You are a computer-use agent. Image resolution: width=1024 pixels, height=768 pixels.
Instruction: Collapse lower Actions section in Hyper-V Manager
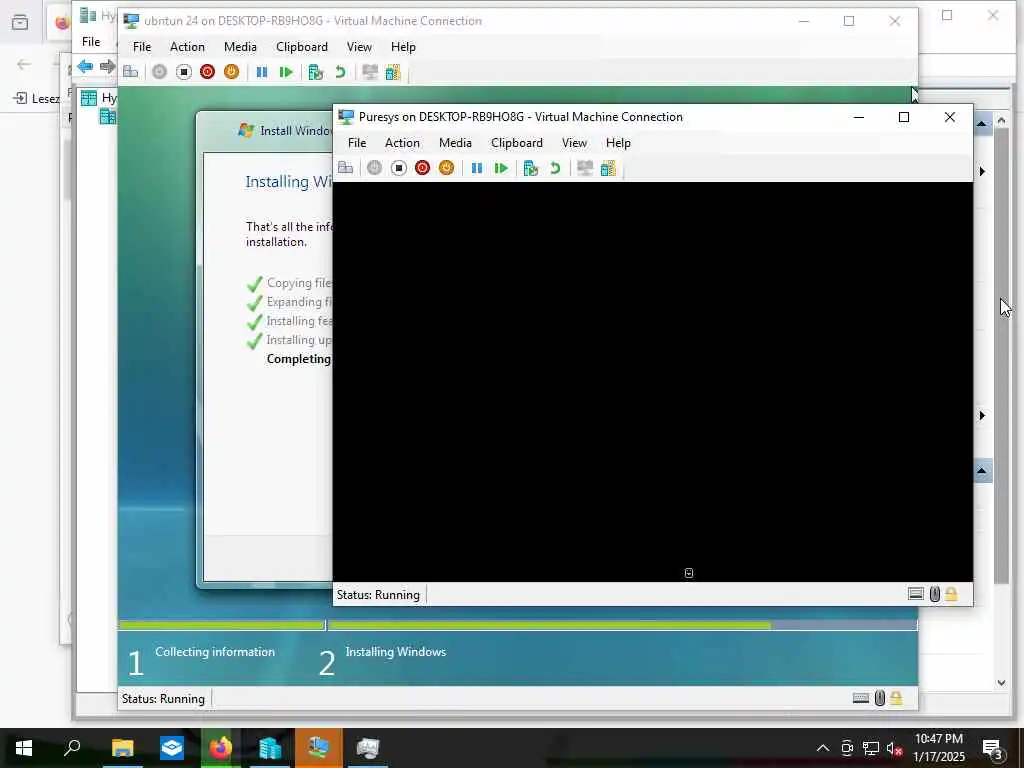982,470
